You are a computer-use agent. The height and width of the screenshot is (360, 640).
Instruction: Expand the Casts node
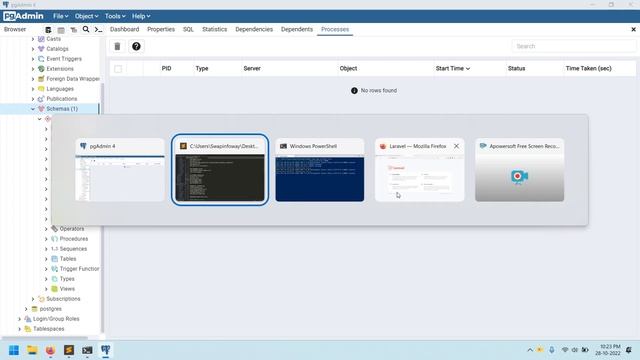pyautogui.click(x=33, y=39)
